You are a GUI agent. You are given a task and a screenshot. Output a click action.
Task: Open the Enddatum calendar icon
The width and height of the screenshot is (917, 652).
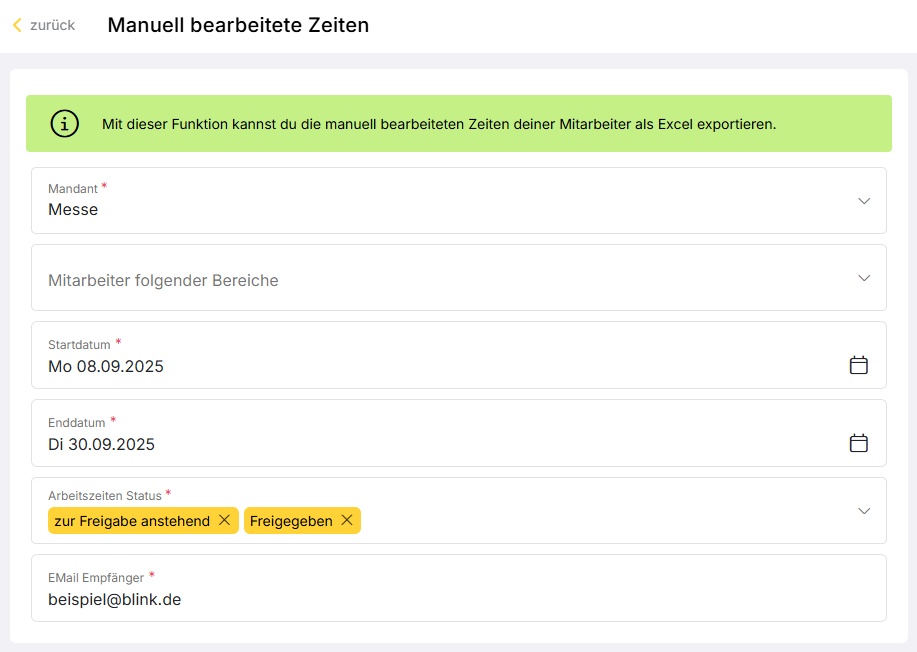pos(858,443)
